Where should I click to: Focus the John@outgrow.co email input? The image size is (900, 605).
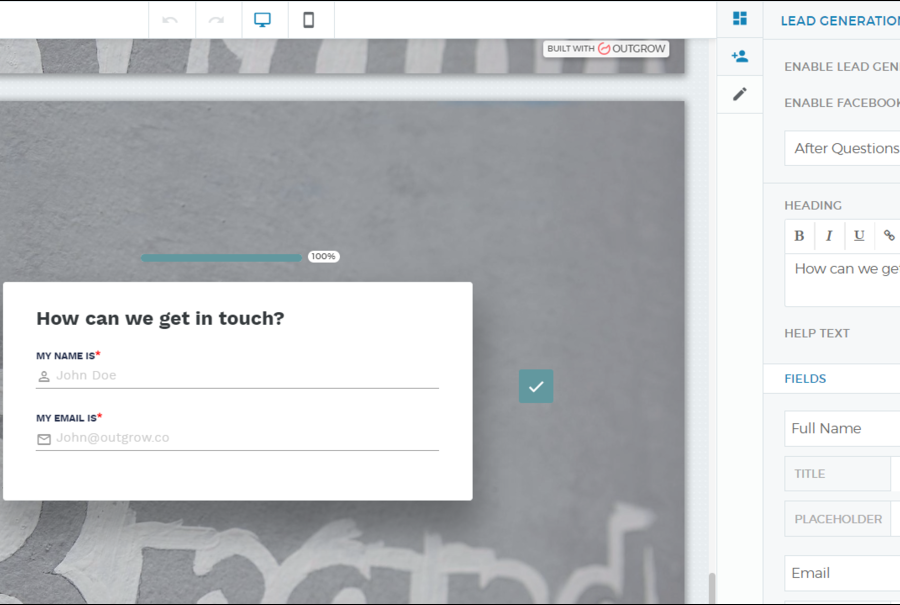(x=245, y=438)
